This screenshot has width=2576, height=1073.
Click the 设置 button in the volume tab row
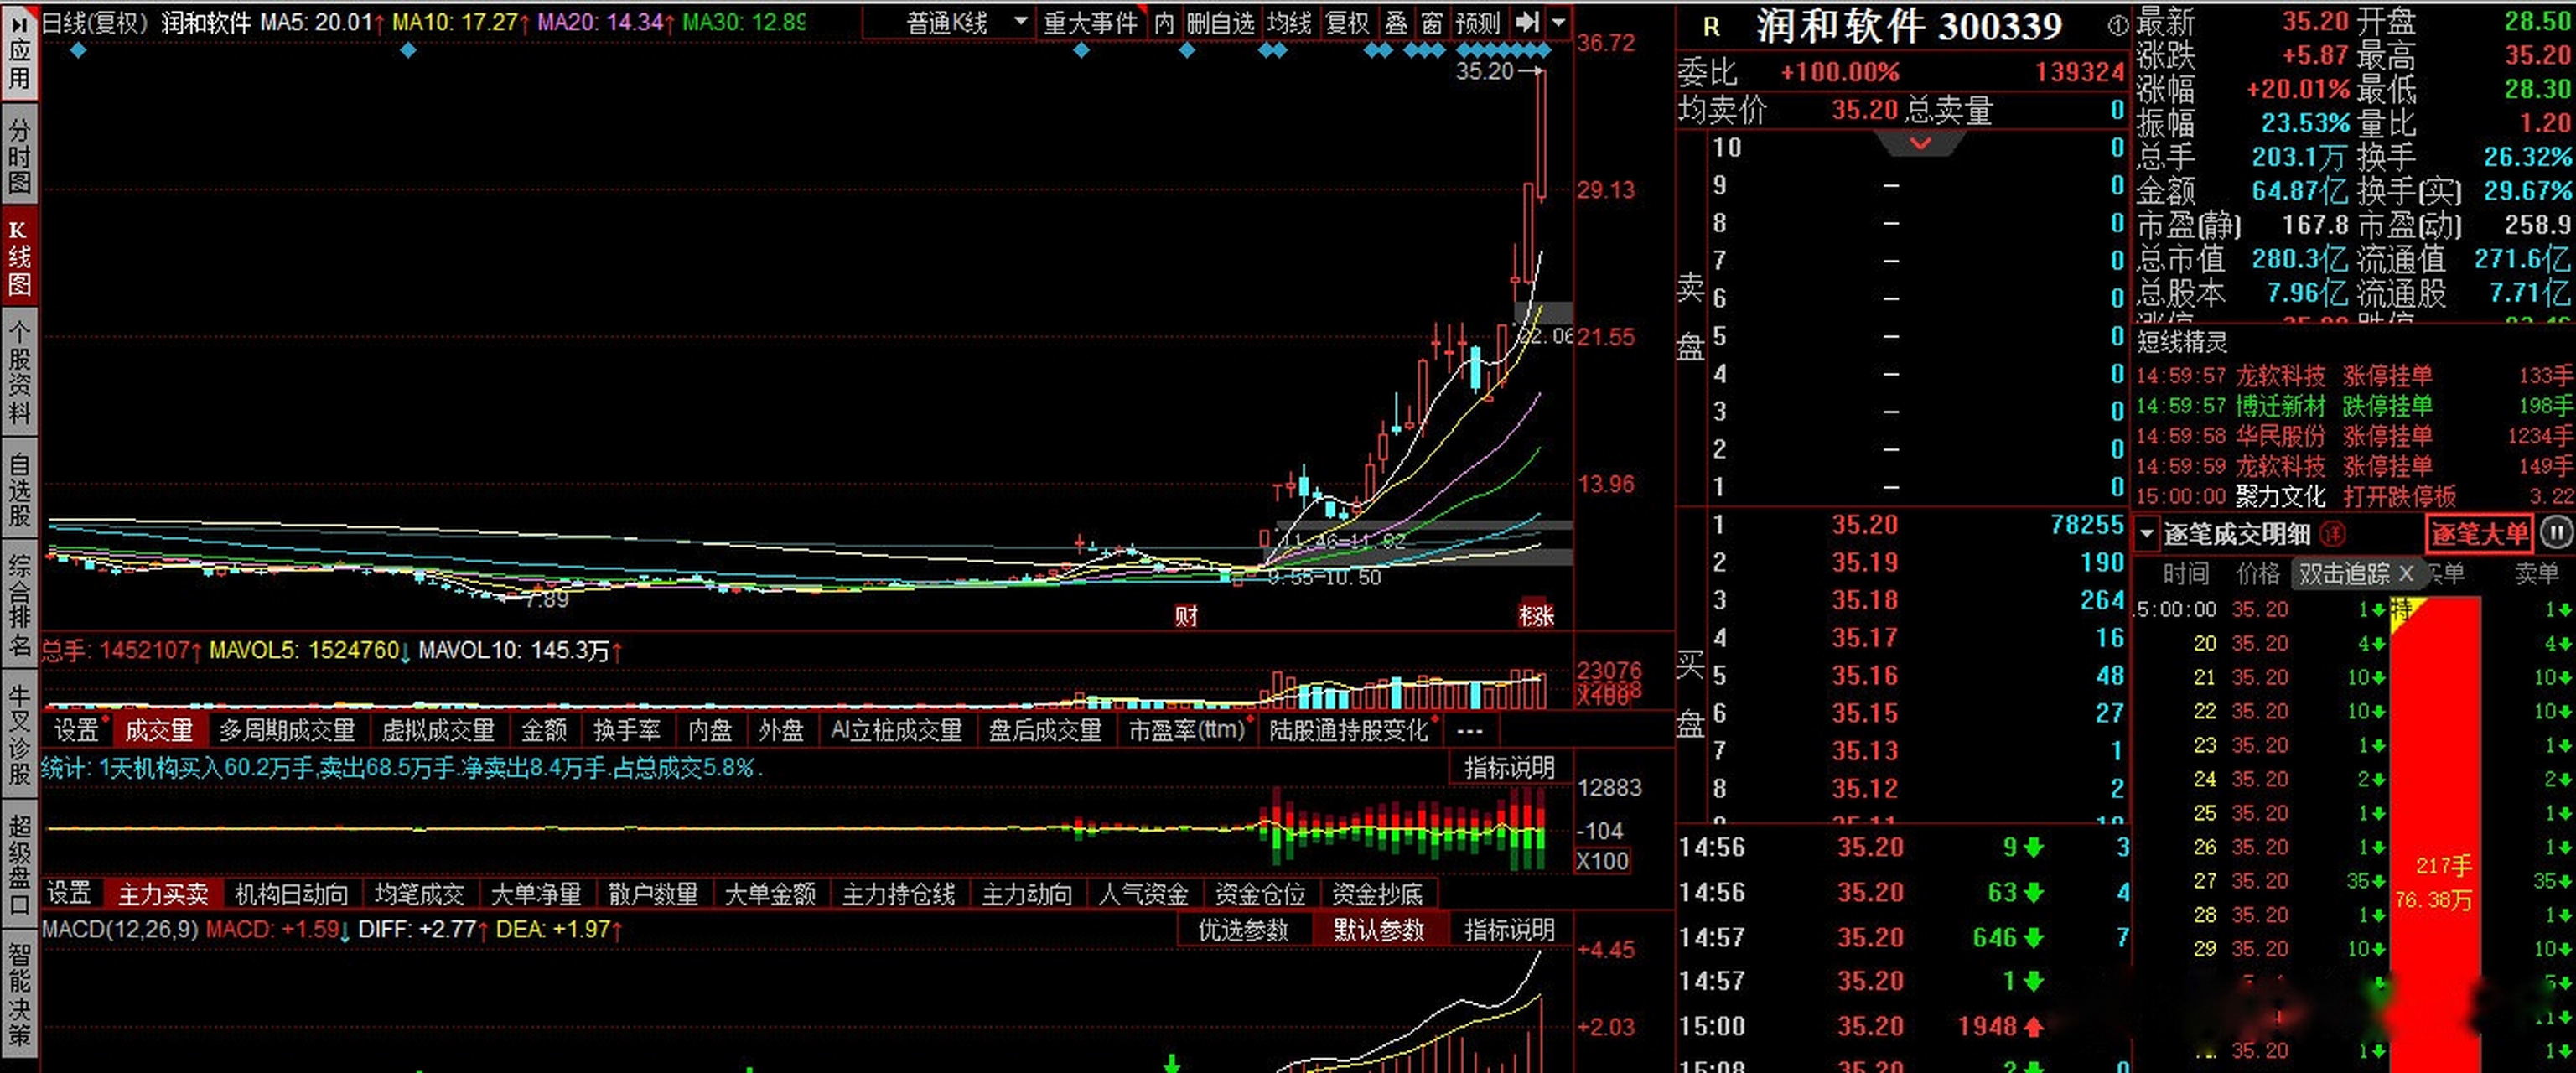77,730
